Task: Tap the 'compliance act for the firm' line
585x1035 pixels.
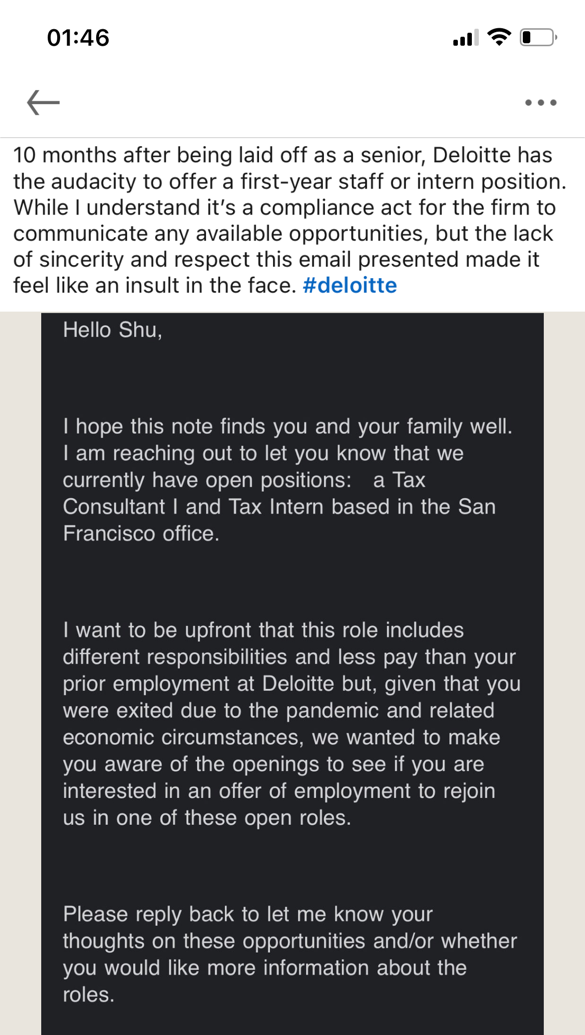Action: point(284,207)
